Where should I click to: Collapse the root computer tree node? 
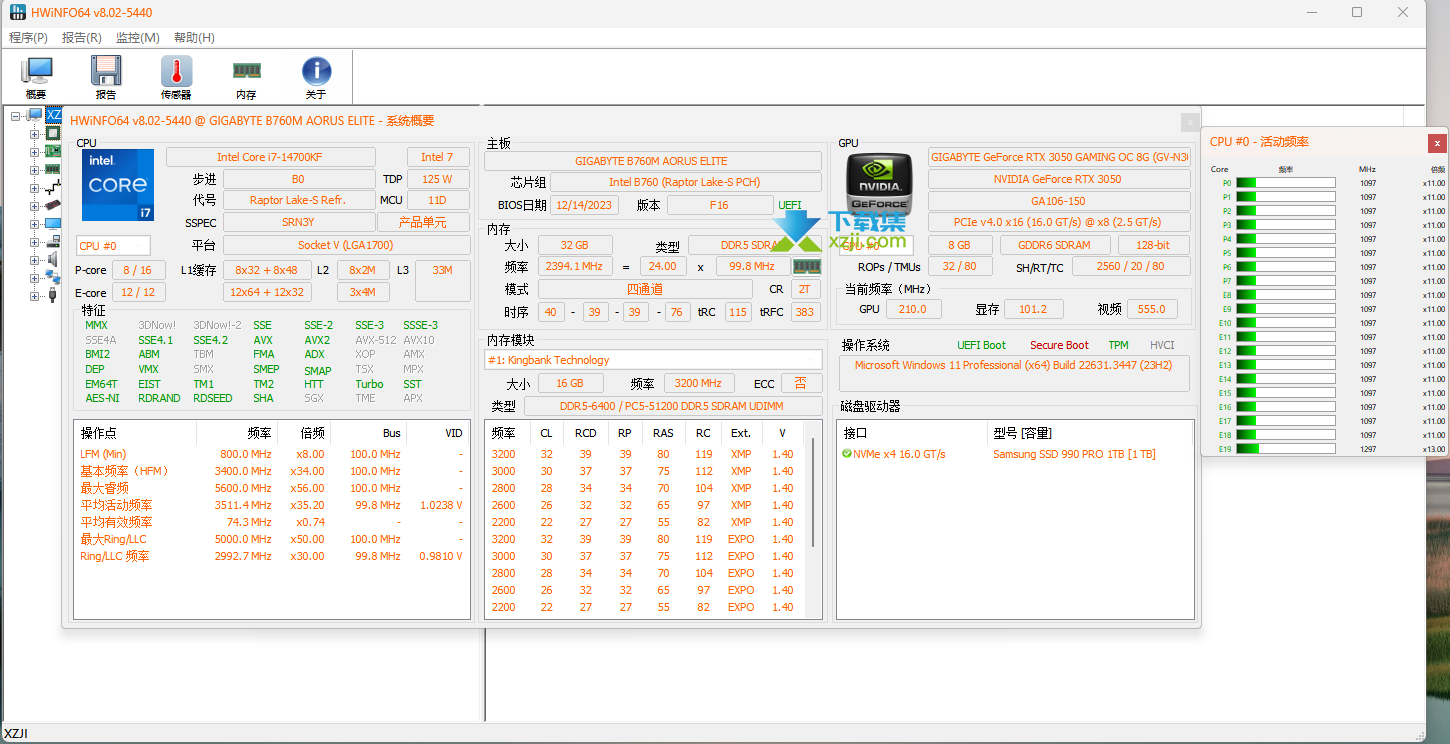pos(16,116)
